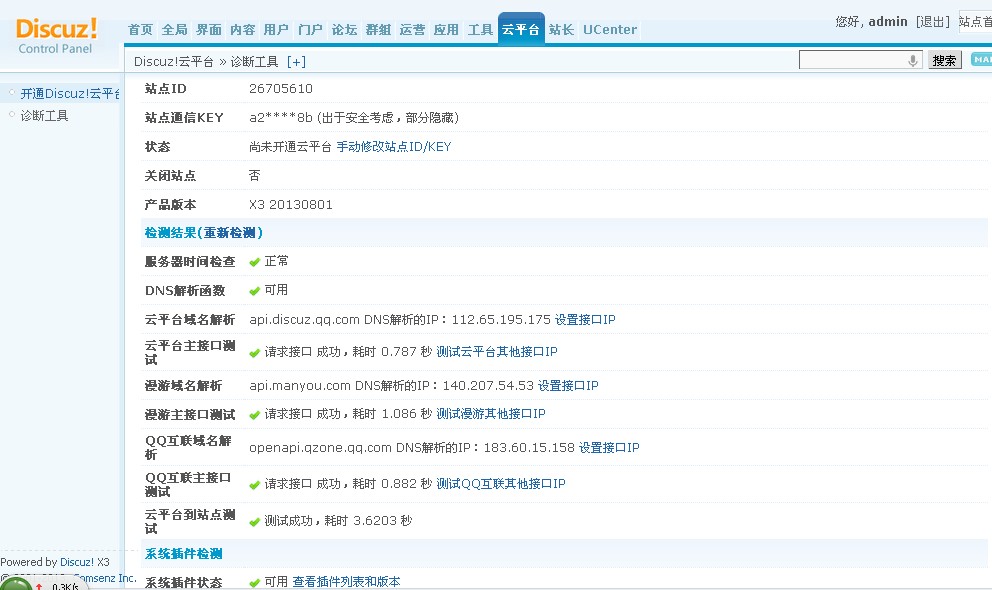
Task: Click green check in 云平台到站点测试 row
Action: click(x=255, y=522)
